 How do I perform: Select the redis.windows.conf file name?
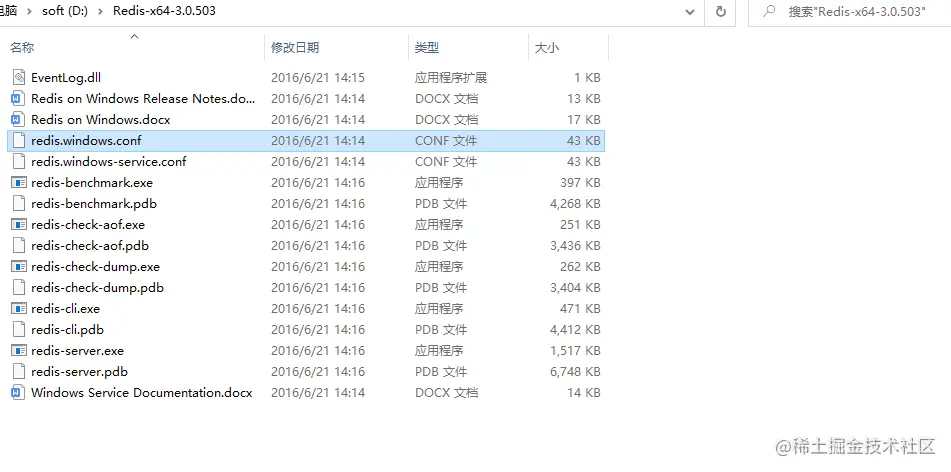86,141
